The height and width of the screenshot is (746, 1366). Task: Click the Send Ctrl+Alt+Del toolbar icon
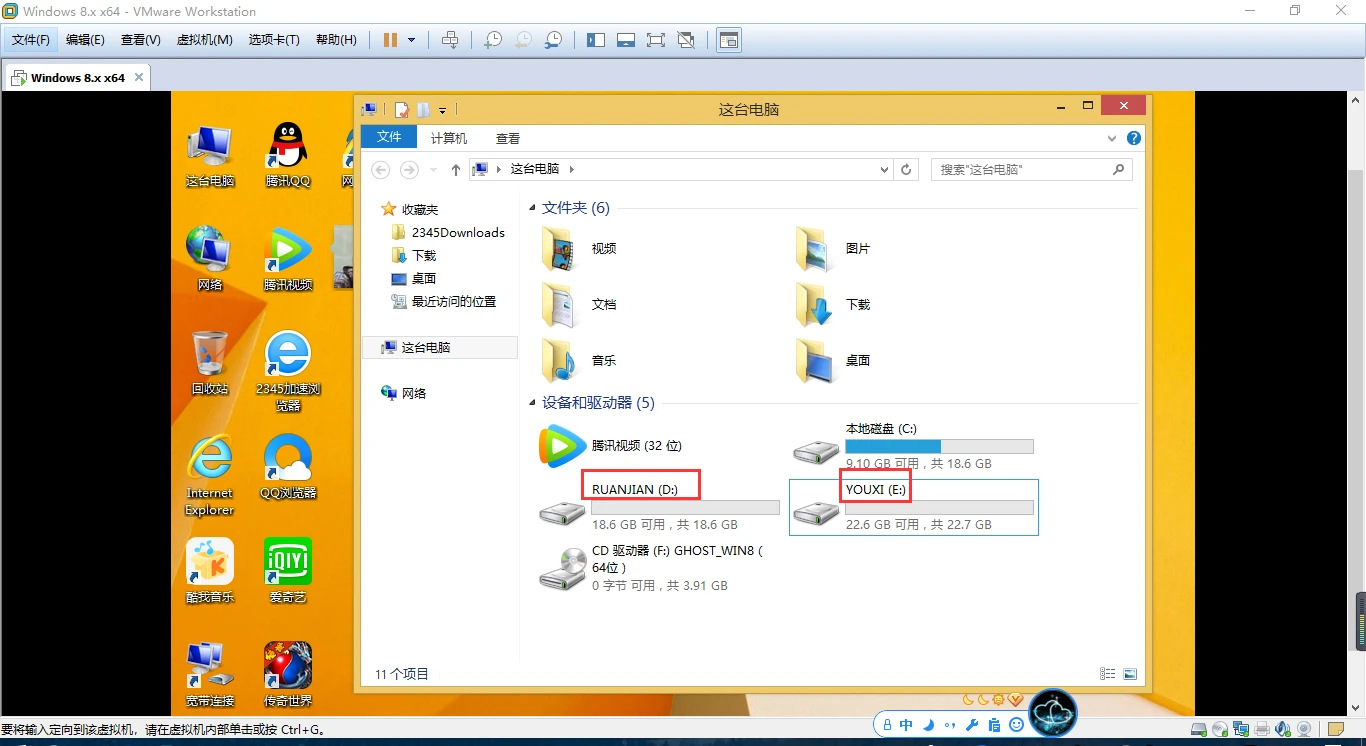pos(450,40)
